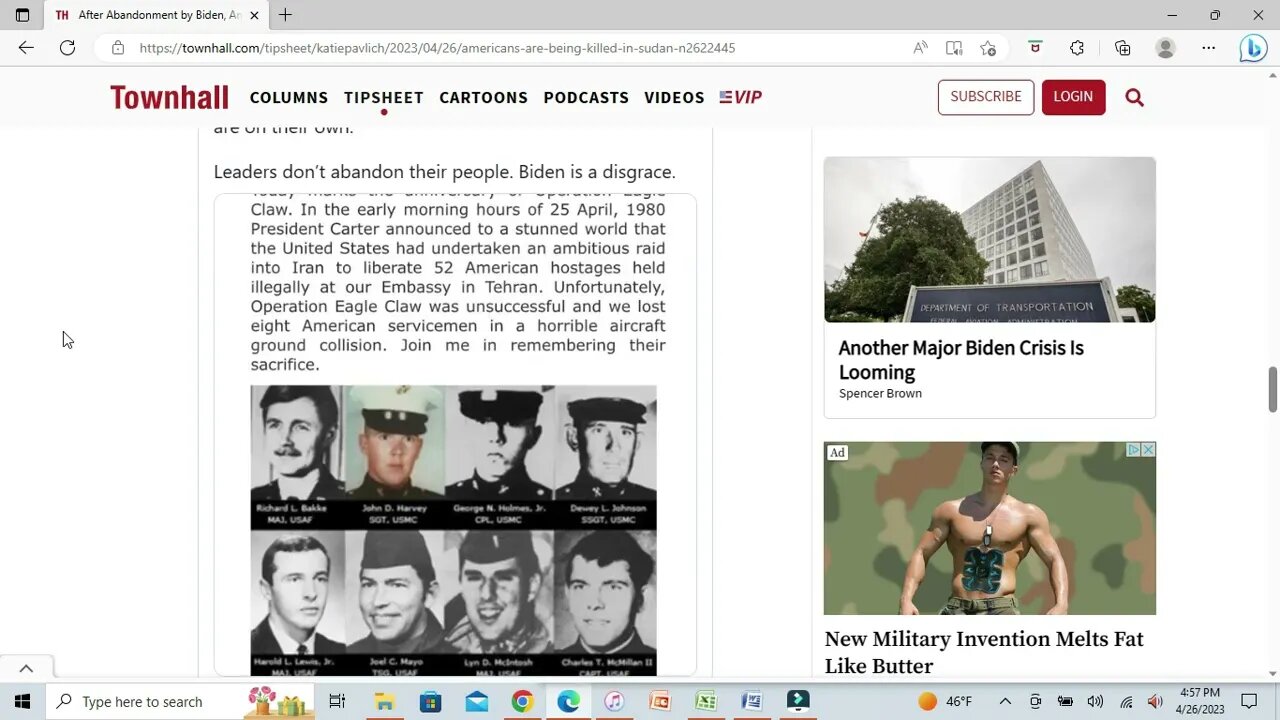Screen dimensions: 1280x720
Task: Open New Military Invention Melts Fat headline
Action: (x=984, y=652)
